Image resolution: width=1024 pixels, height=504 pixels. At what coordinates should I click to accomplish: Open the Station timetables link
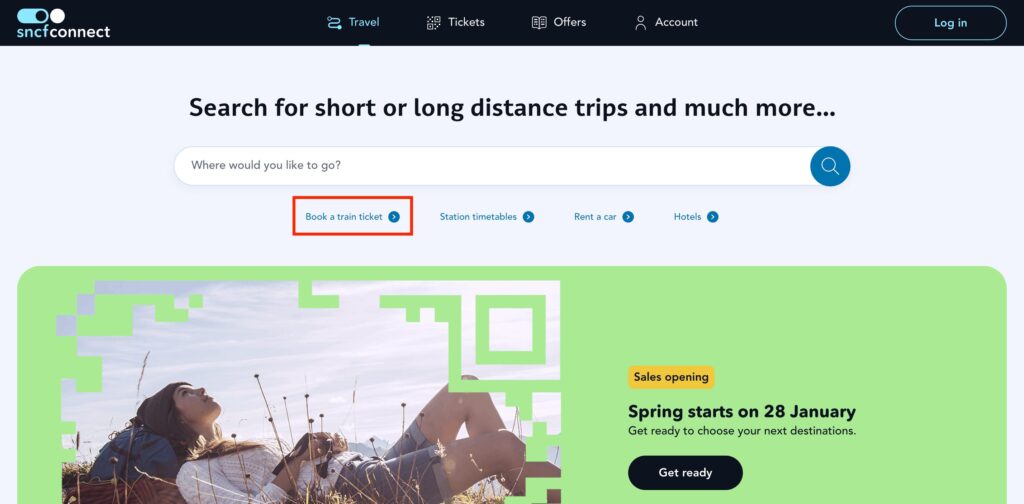point(478,217)
